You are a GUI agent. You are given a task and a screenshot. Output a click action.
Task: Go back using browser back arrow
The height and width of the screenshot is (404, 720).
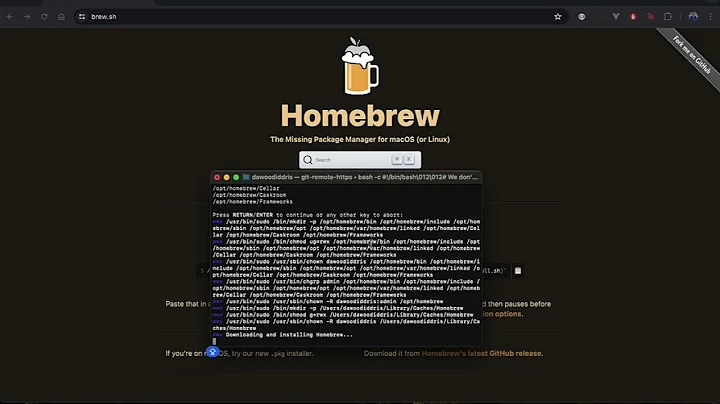pyautogui.click(x=10, y=17)
